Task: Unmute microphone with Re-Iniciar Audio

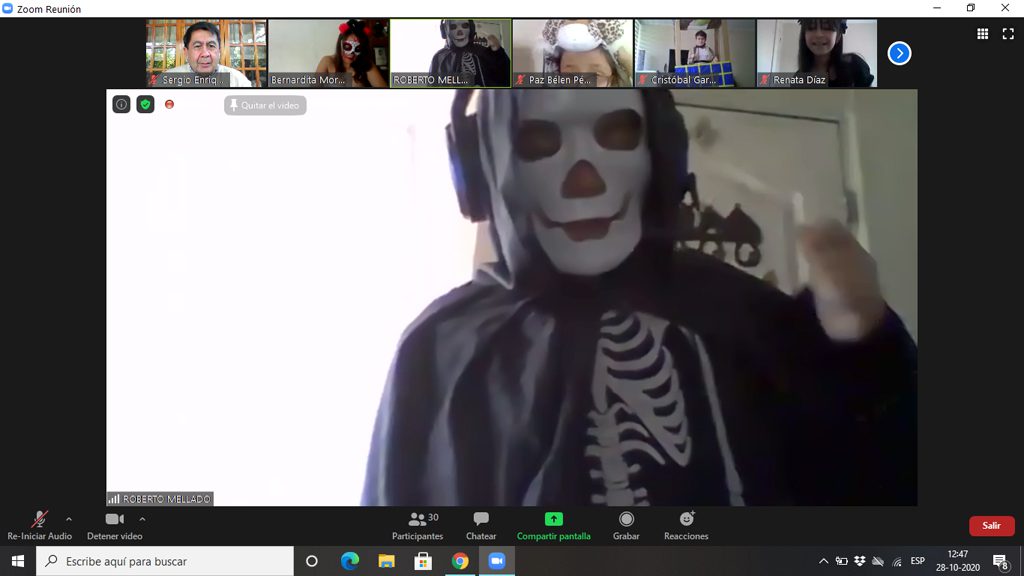Action: pyautogui.click(x=39, y=526)
